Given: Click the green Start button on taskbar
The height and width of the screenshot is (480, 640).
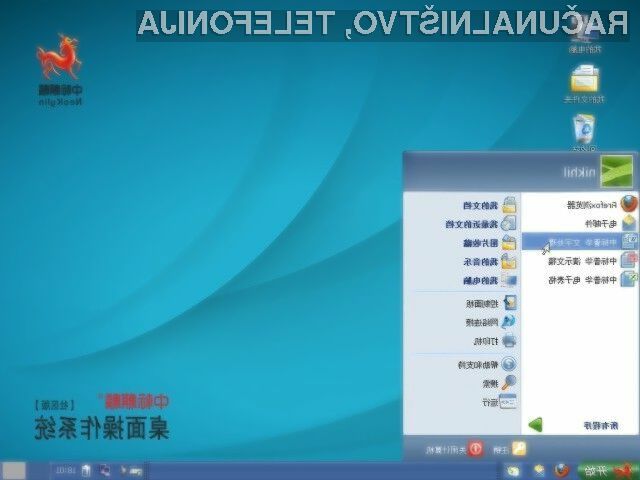Looking at the screenshot, I should click(x=609, y=469).
